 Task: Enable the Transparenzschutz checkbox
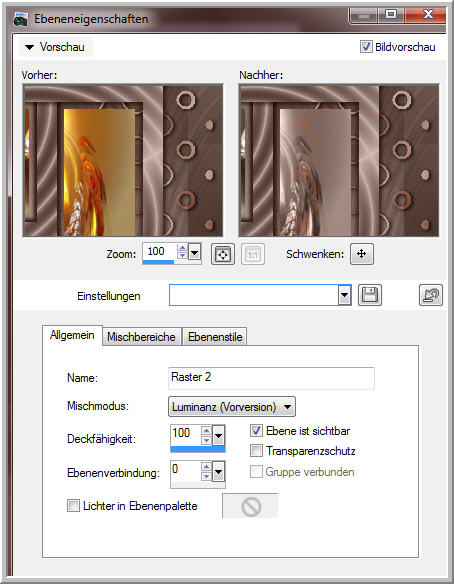tap(256, 451)
